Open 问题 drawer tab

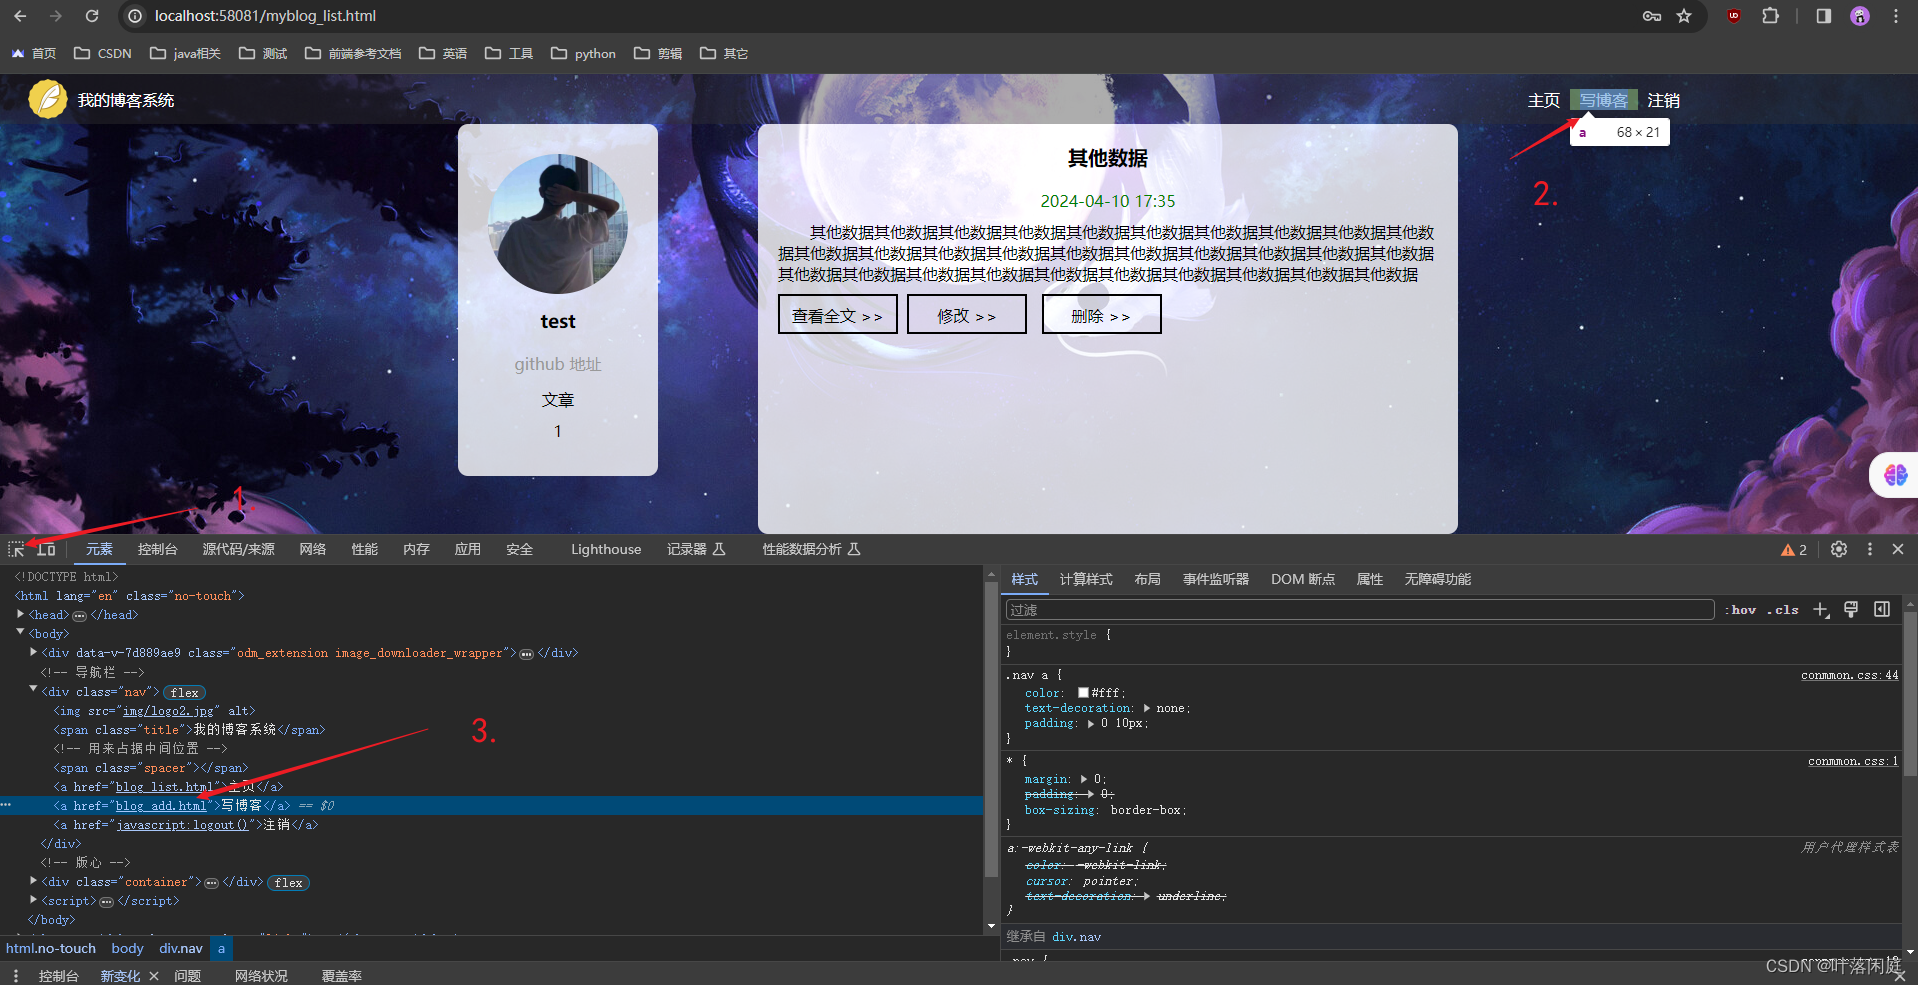point(187,976)
